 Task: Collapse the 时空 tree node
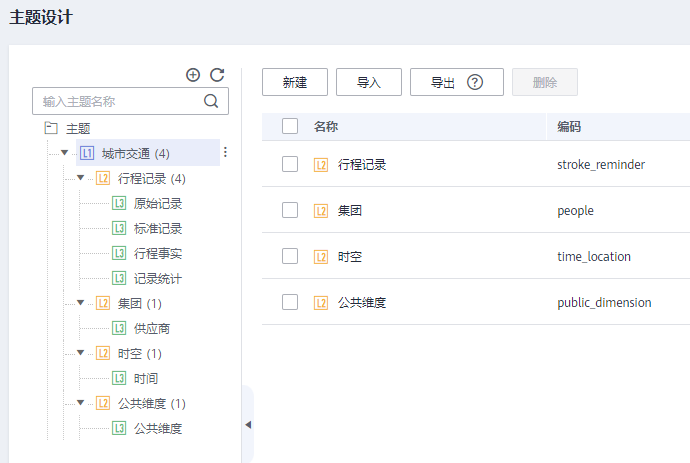(x=81, y=354)
